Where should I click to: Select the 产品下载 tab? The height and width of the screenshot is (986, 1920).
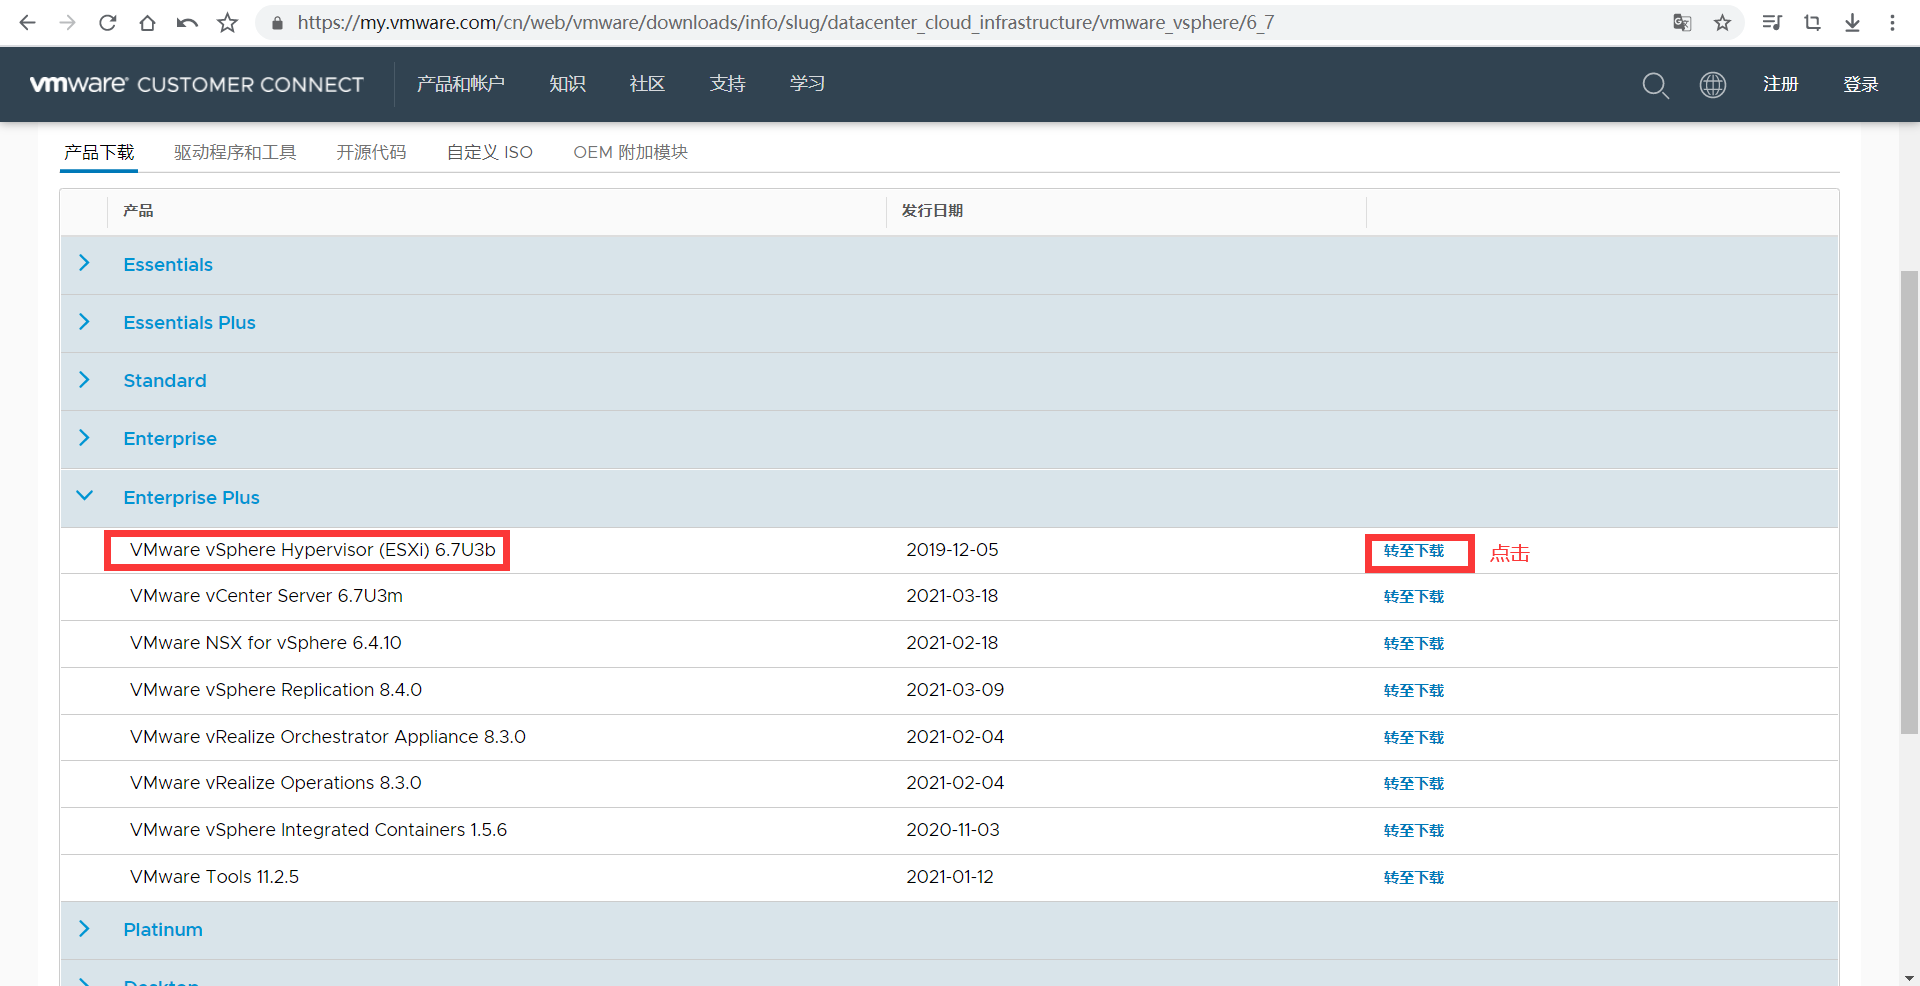coord(99,152)
